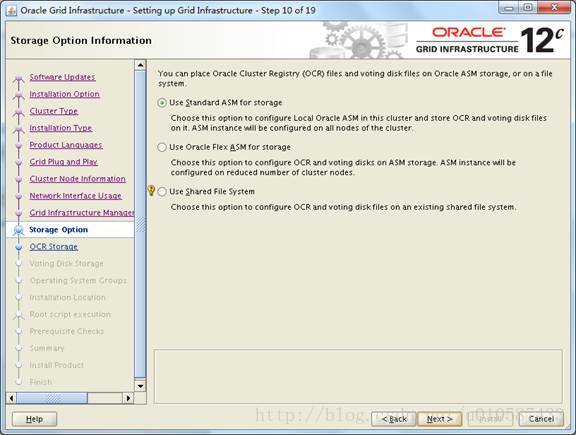The image size is (576, 435).
Task: Click the Summary step text
Action: click(x=47, y=348)
